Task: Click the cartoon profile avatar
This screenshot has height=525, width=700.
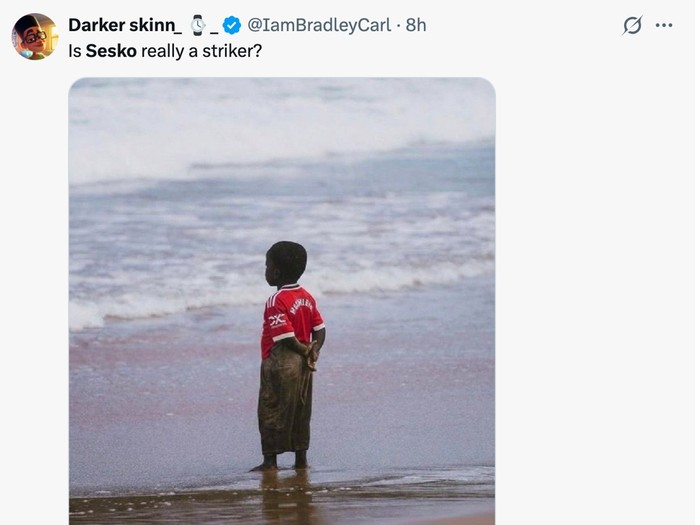Action: coord(34,36)
